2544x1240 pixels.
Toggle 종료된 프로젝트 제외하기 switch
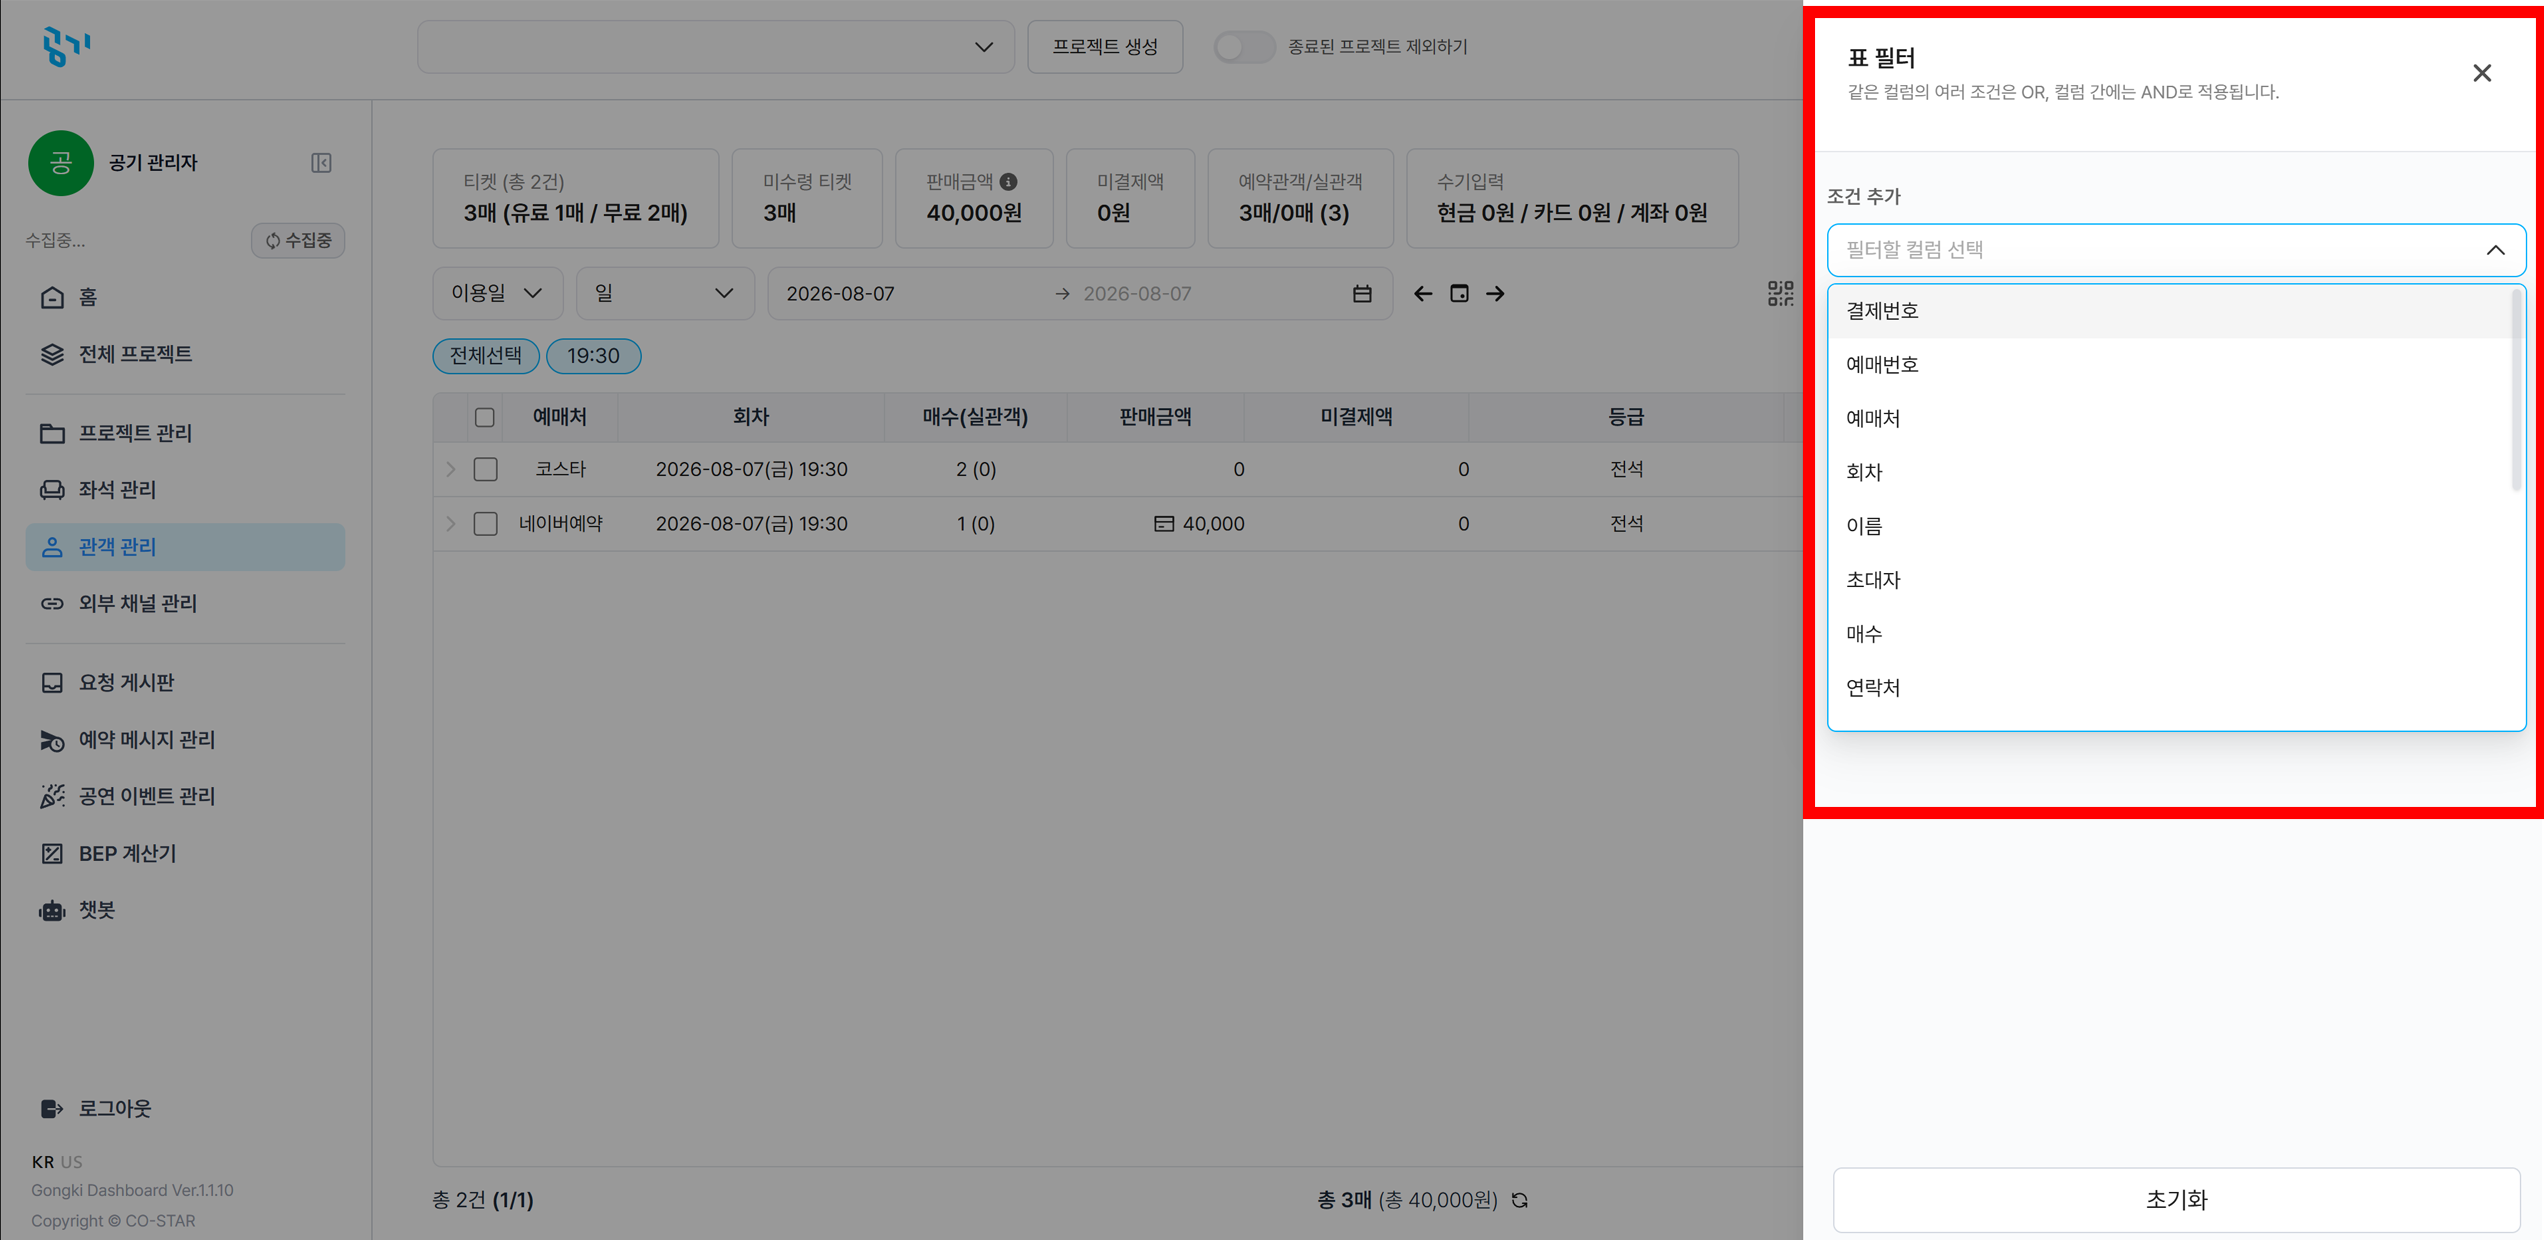(1244, 47)
